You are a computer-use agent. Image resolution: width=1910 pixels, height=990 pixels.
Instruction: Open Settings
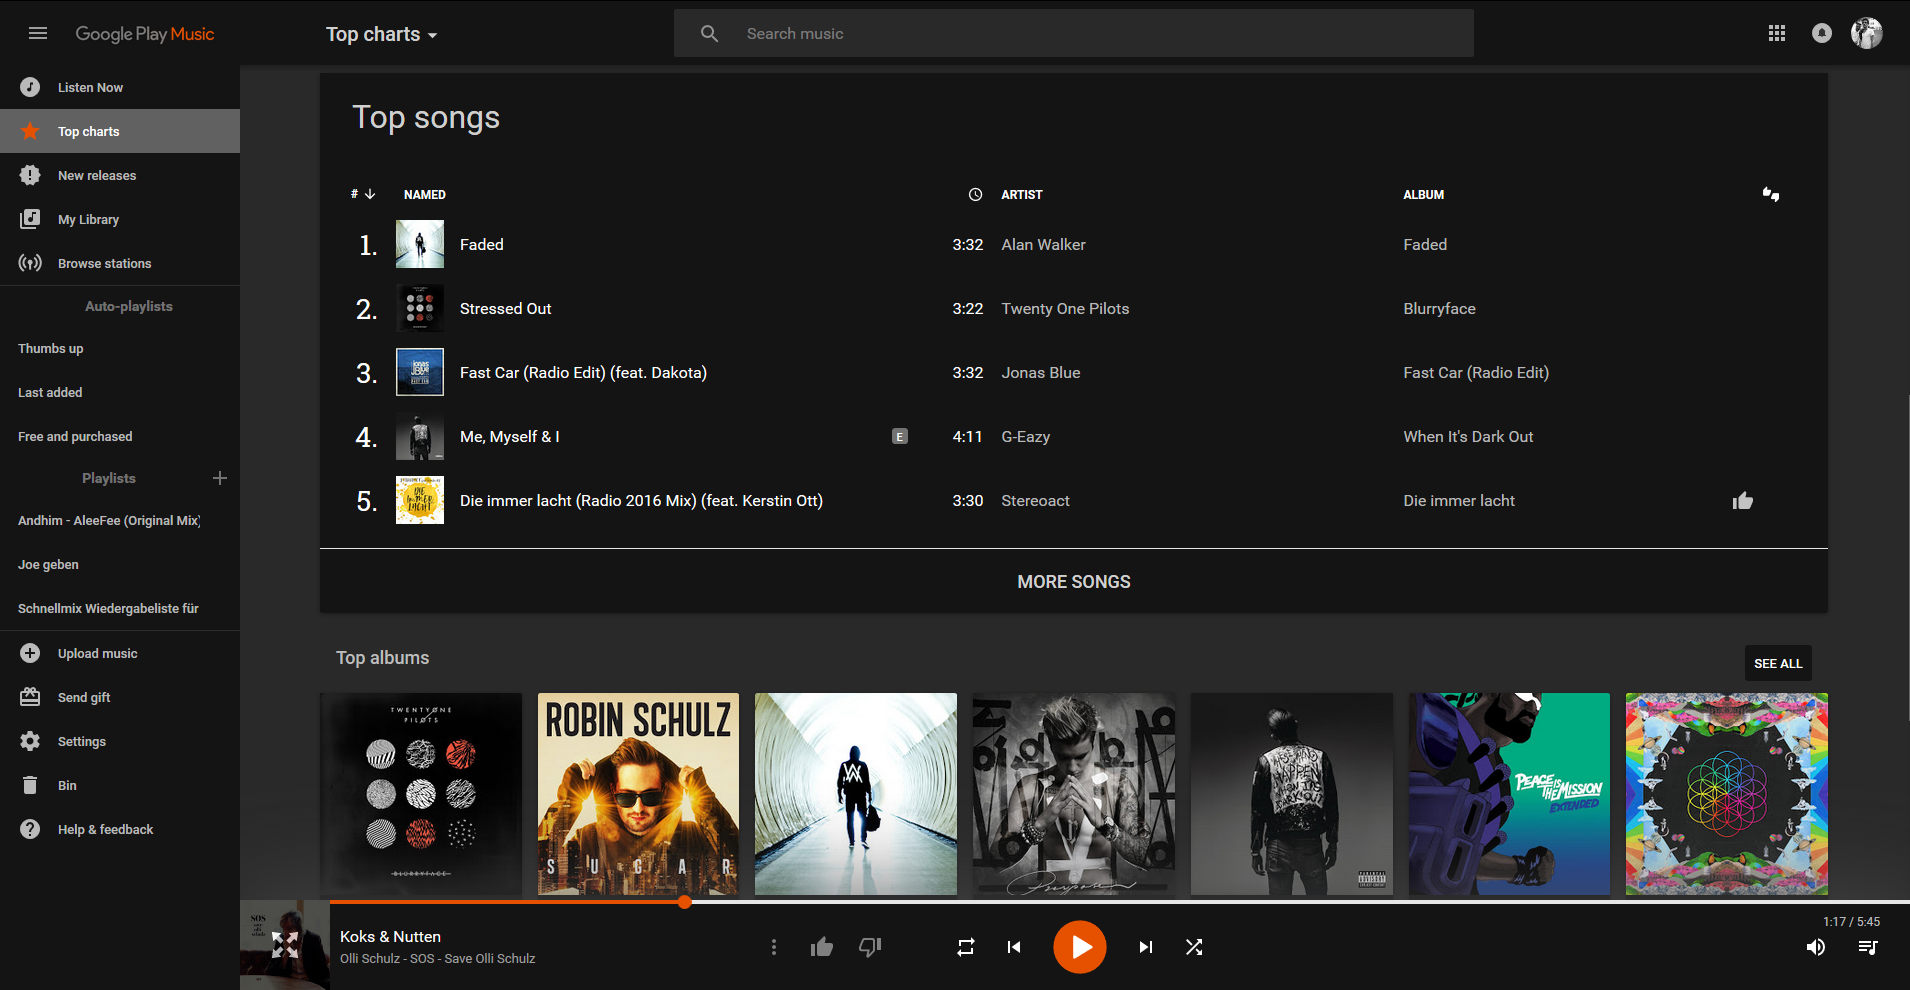[x=120, y=741]
